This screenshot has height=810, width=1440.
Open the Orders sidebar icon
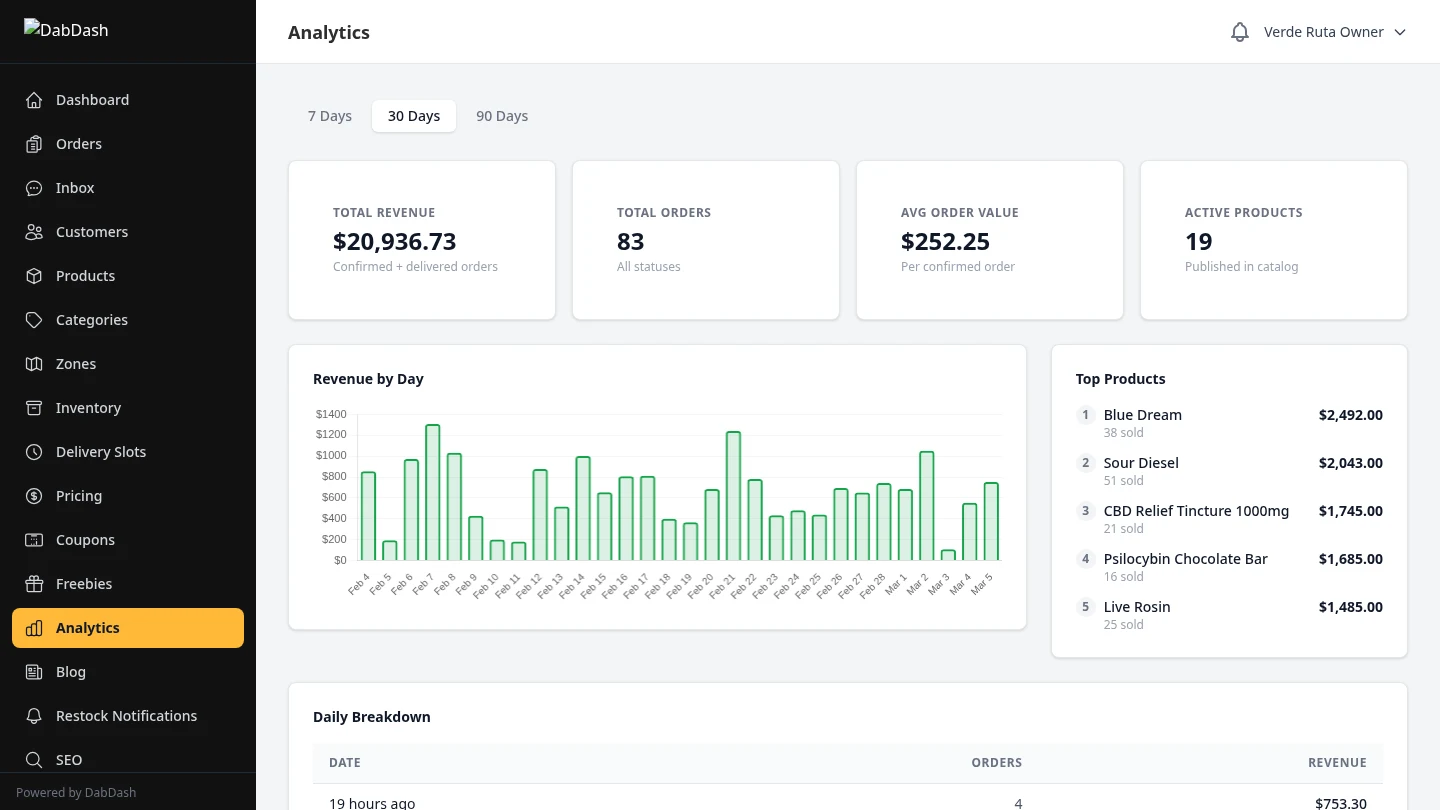pyautogui.click(x=33, y=143)
